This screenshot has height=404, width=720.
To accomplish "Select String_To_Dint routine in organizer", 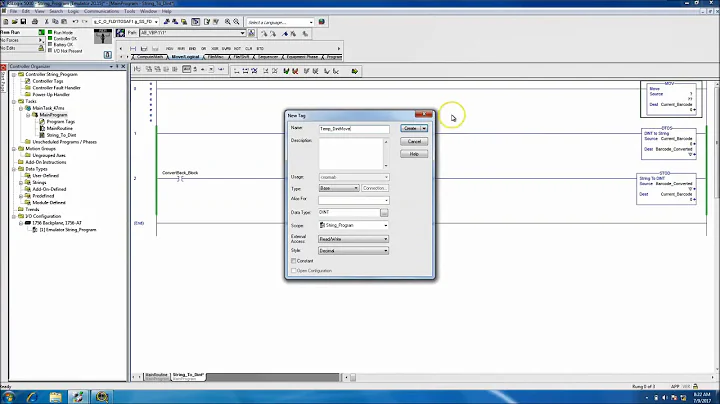I will pyautogui.click(x=61, y=135).
